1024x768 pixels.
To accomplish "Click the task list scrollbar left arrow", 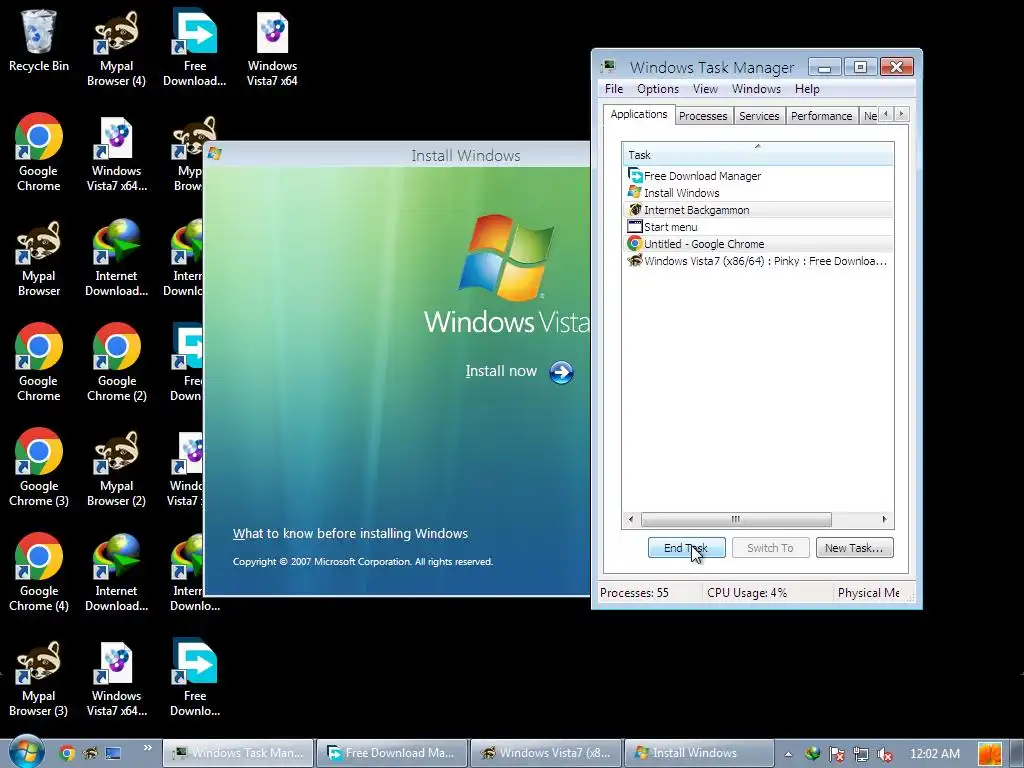I will click(630, 520).
